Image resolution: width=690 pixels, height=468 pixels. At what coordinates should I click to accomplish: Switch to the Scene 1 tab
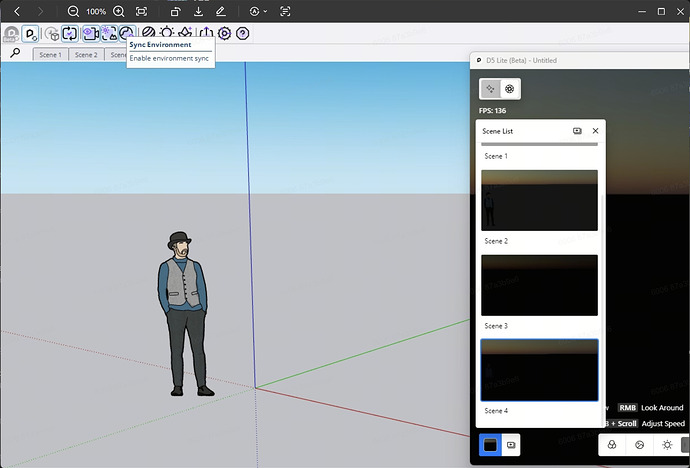50,55
